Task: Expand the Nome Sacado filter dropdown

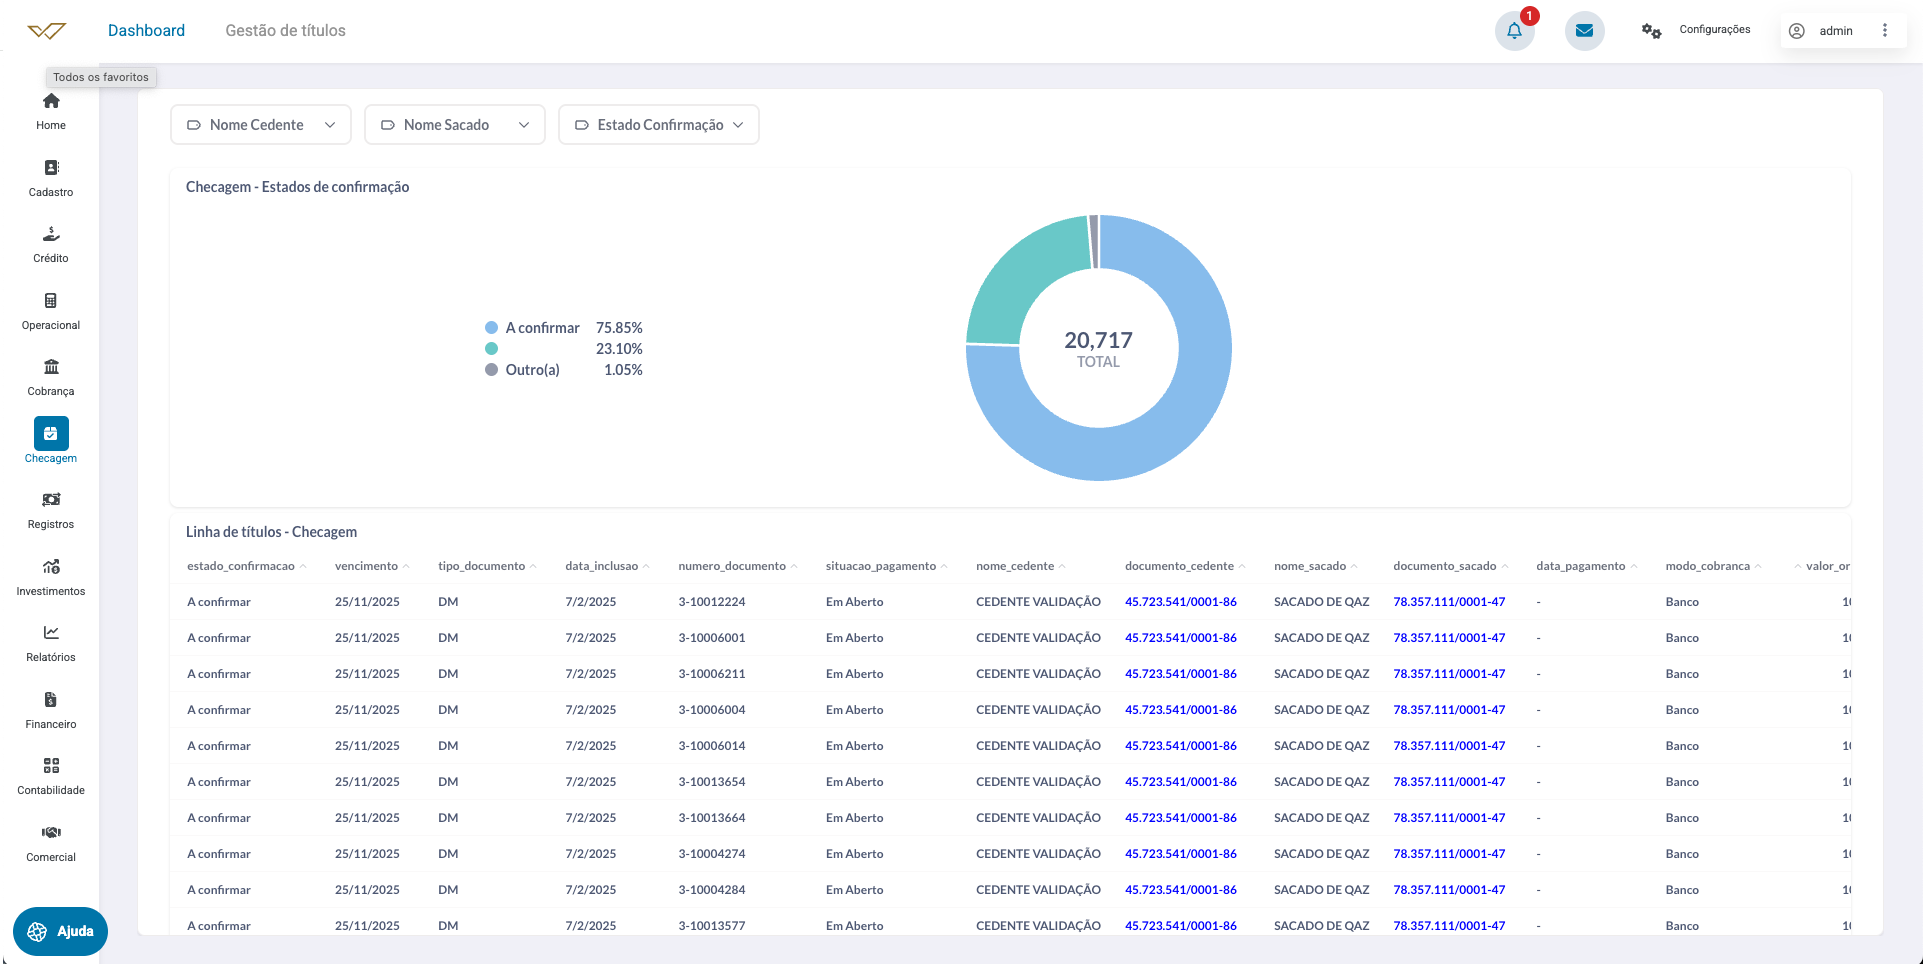Action: (x=455, y=125)
